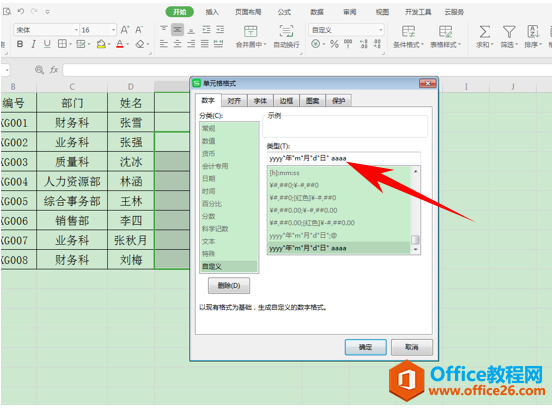552x408 pixels.
Task: Open the 对齐 tab in the dialog
Action: click(234, 101)
